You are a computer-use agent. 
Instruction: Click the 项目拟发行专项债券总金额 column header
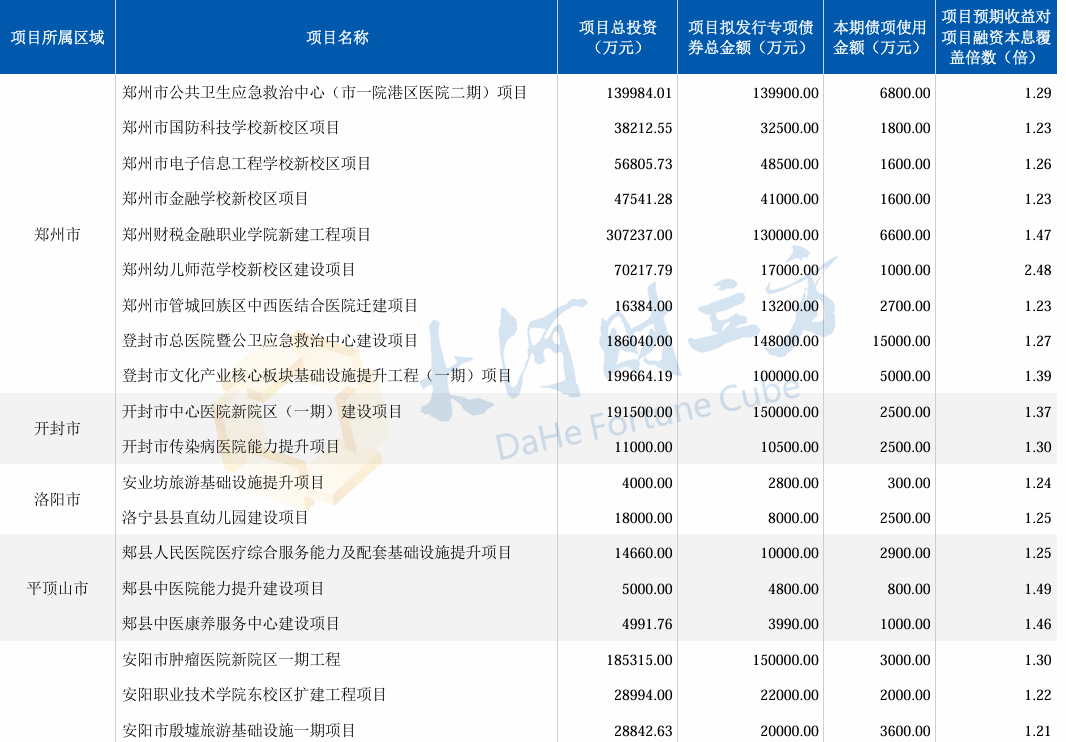(750, 37)
